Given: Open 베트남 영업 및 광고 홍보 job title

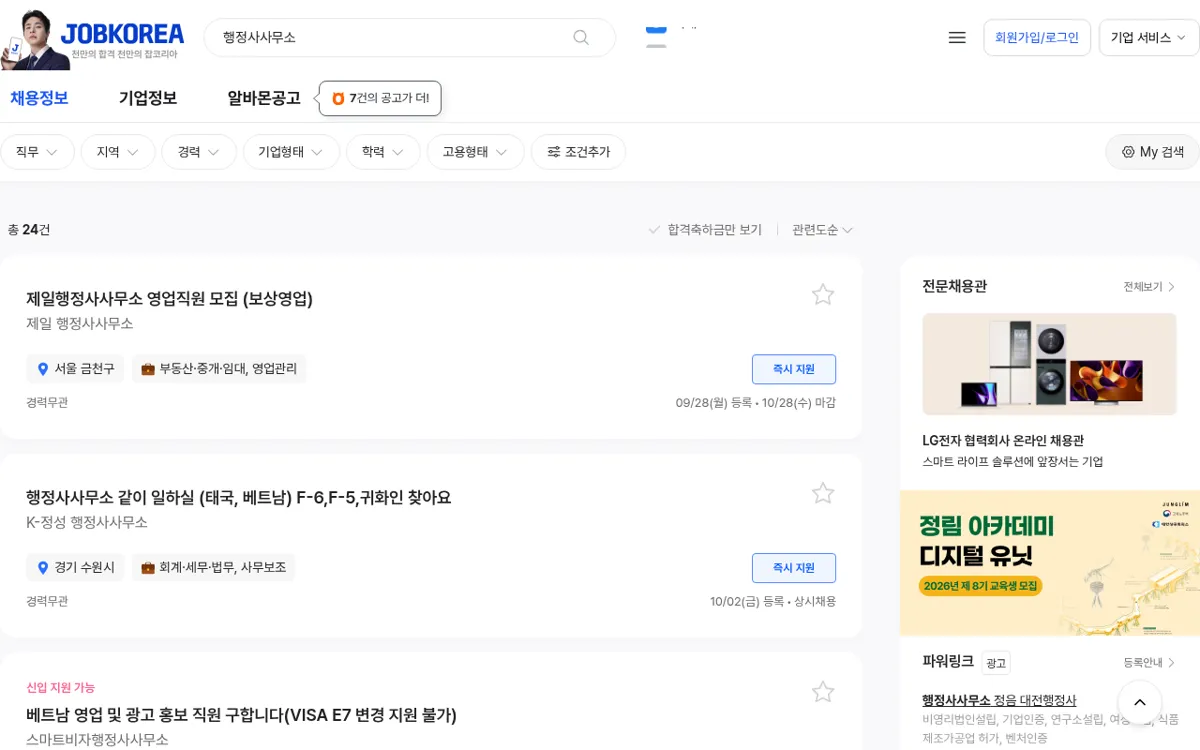Looking at the screenshot, I should 241,715.
